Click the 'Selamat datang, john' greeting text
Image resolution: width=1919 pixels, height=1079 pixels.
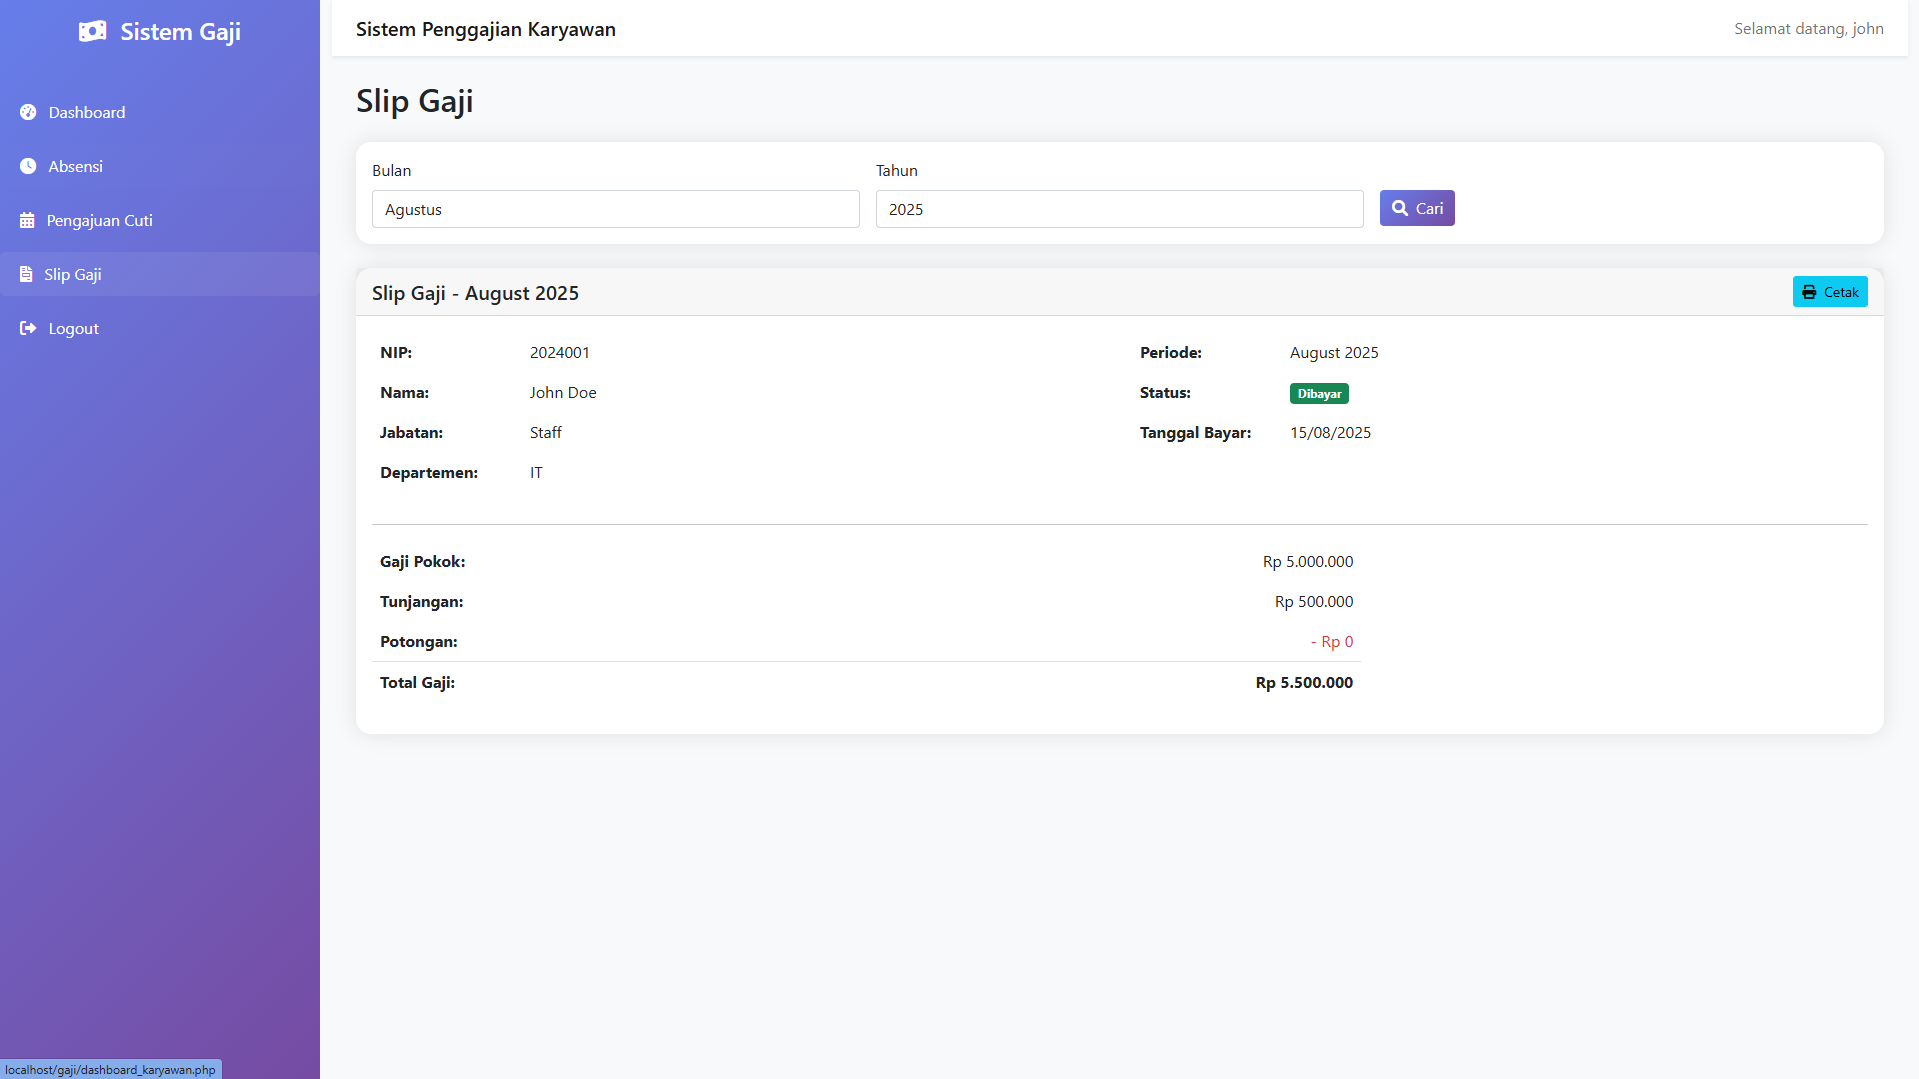pos(1808,29)
